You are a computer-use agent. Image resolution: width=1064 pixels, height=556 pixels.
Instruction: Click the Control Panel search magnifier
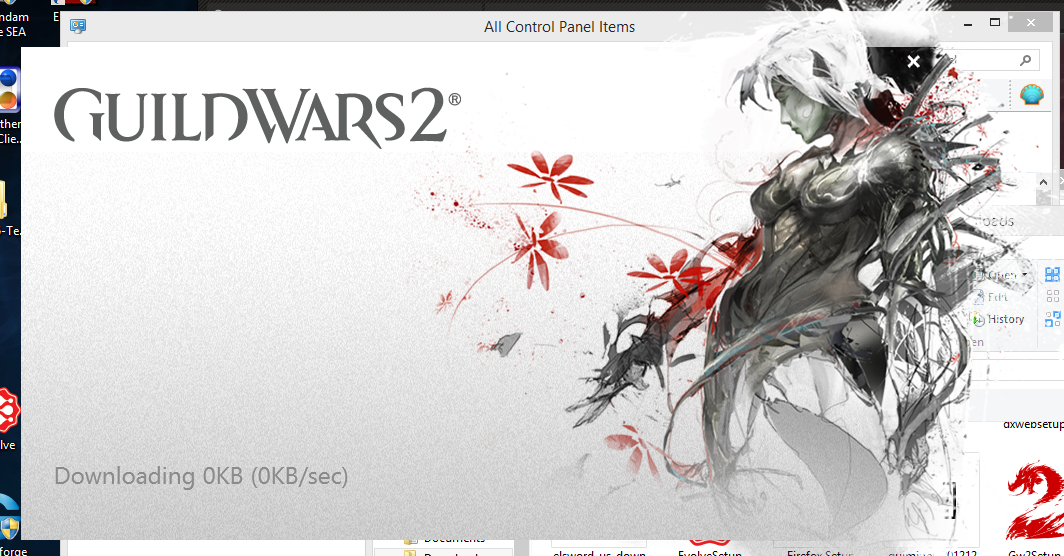(x=1025, y=60)
